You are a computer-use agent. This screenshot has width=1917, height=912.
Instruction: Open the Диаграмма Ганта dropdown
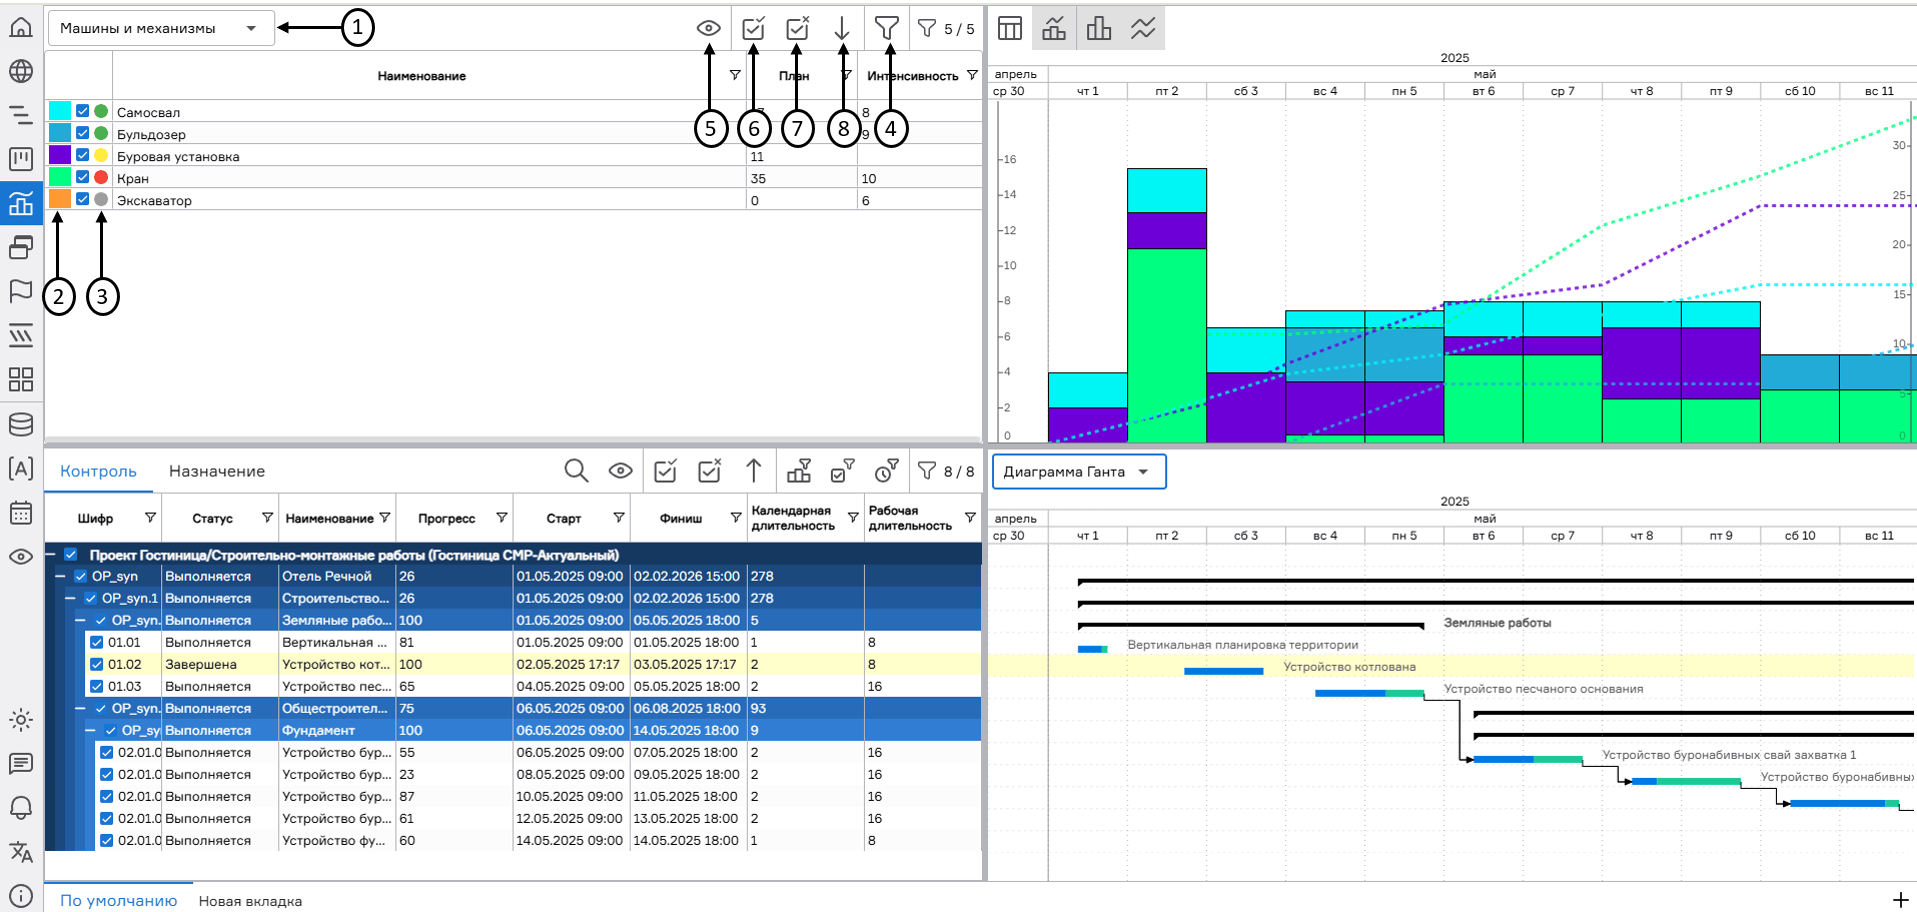pyautogui.click(x=1078, y=472)
